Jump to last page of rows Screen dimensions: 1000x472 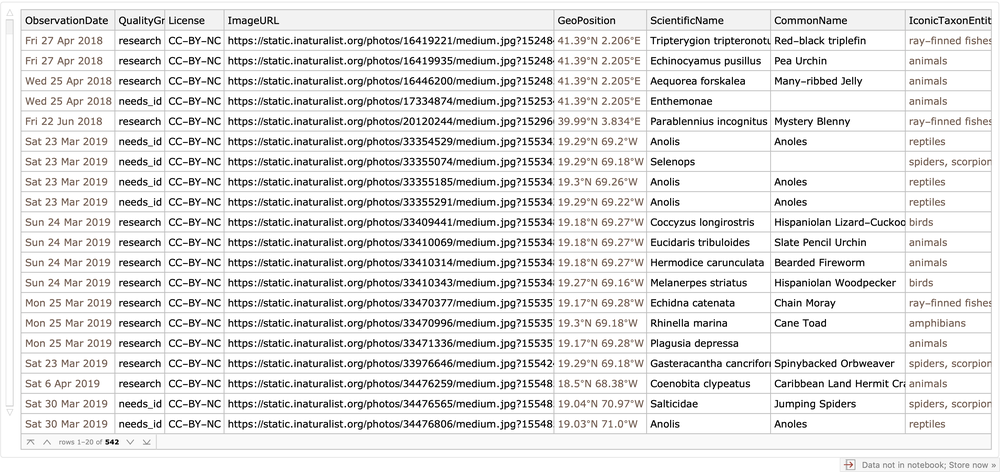tap(146, 441)
